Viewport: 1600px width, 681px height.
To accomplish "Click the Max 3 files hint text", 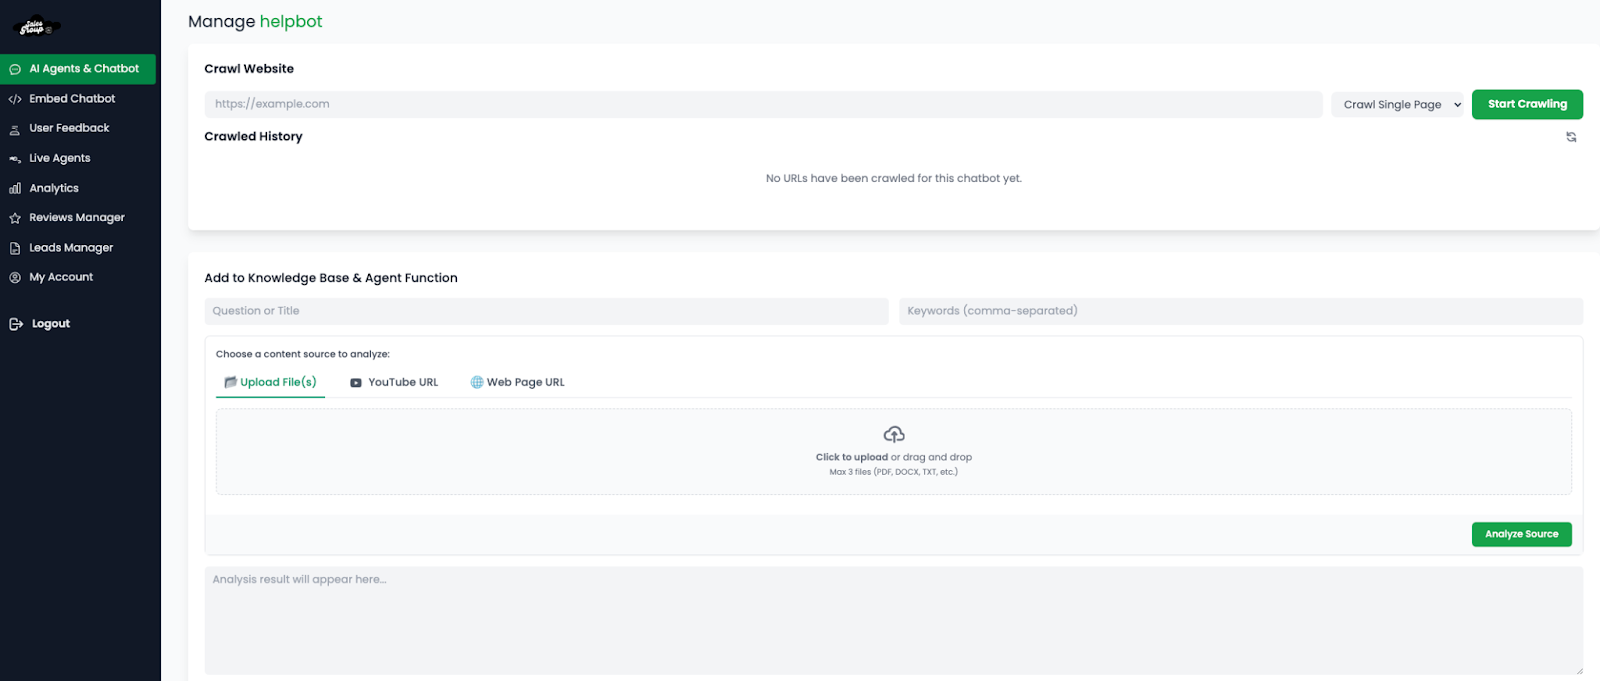I will click(894, 472).
